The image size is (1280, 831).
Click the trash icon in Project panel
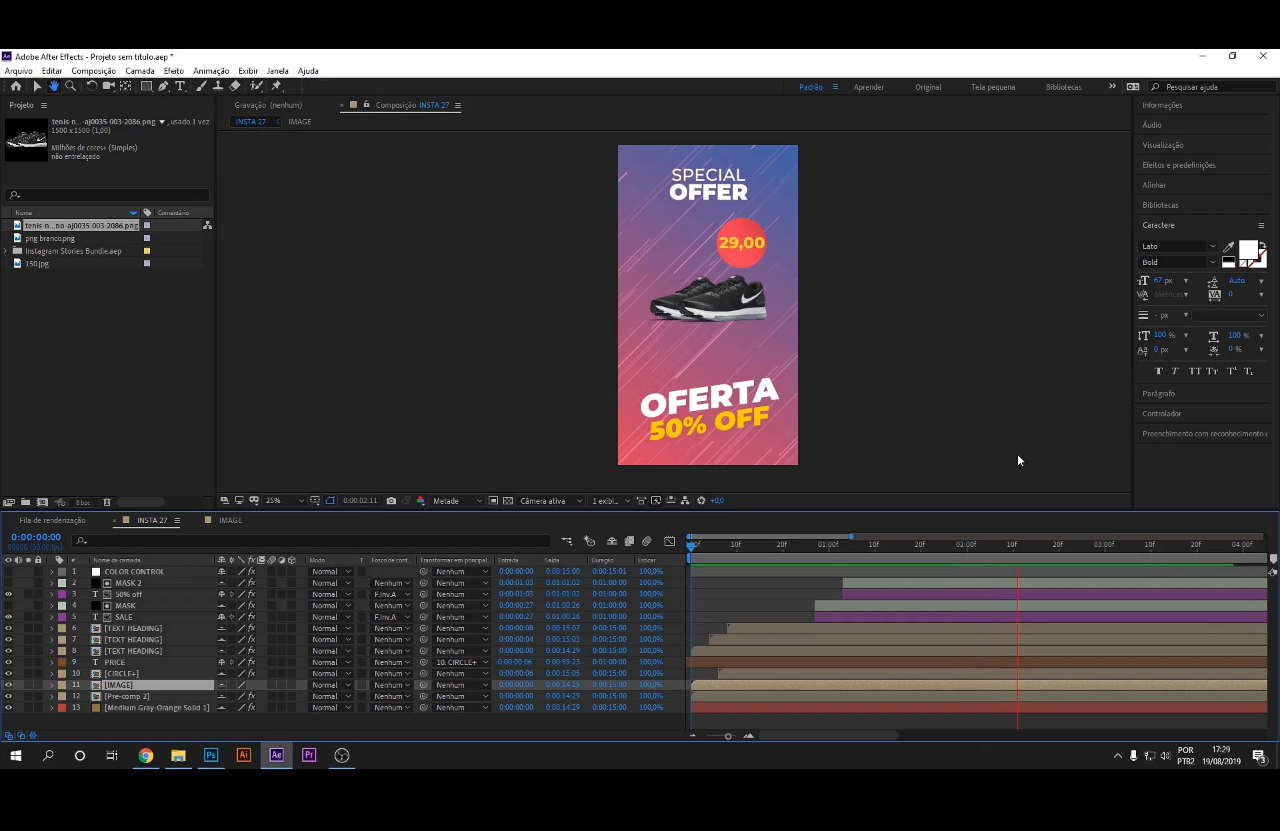[107, 502]
